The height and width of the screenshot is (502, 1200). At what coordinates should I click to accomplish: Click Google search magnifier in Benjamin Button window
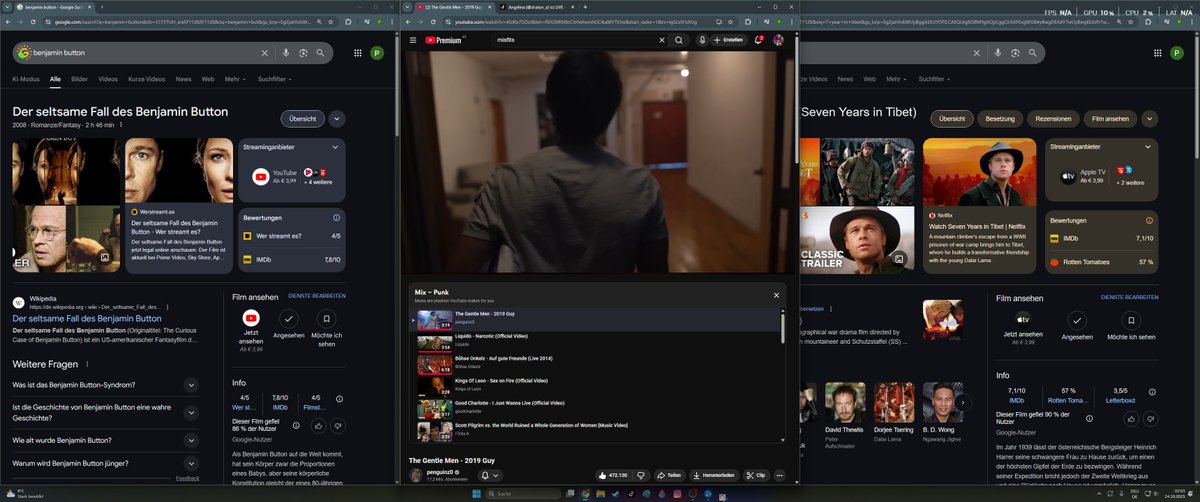point(320,53)
